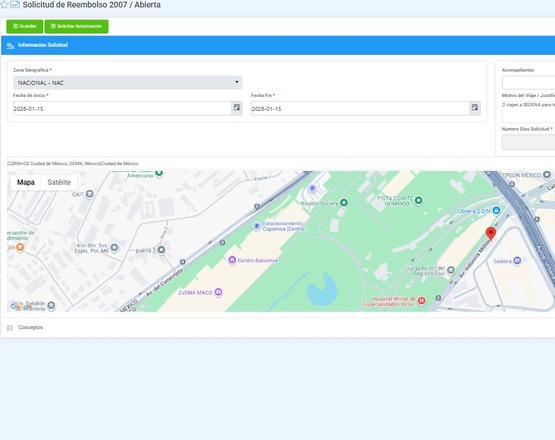
Task: Click the Sedena map marker
Action: tap(517, 261)
